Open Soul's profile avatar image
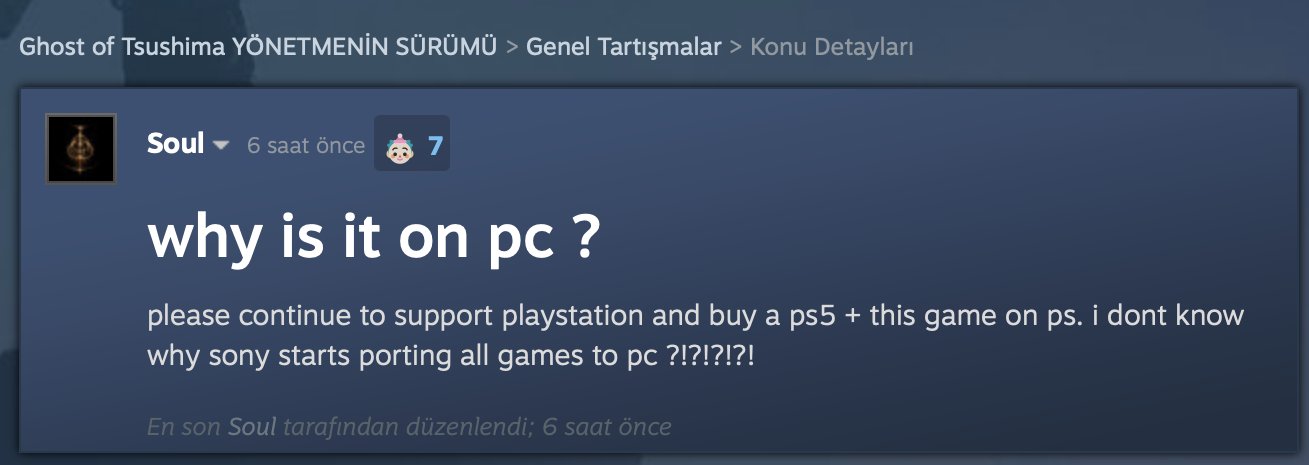This screenshot has height=465, width=1309. tap(81, 149)
